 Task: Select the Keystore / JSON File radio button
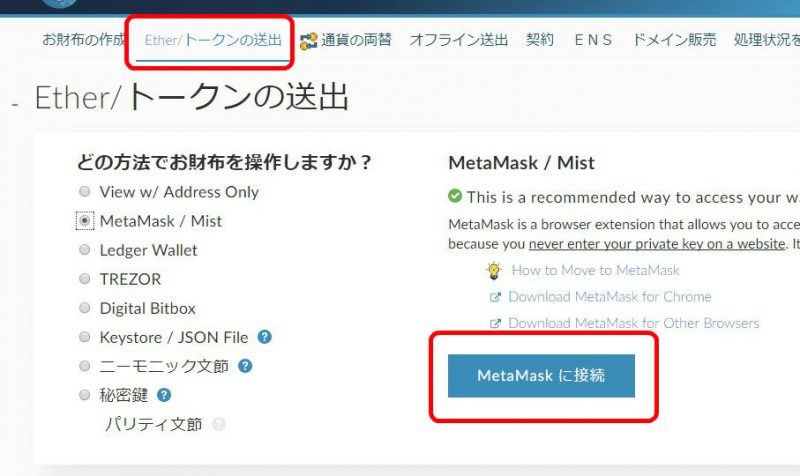coord(85,337)
